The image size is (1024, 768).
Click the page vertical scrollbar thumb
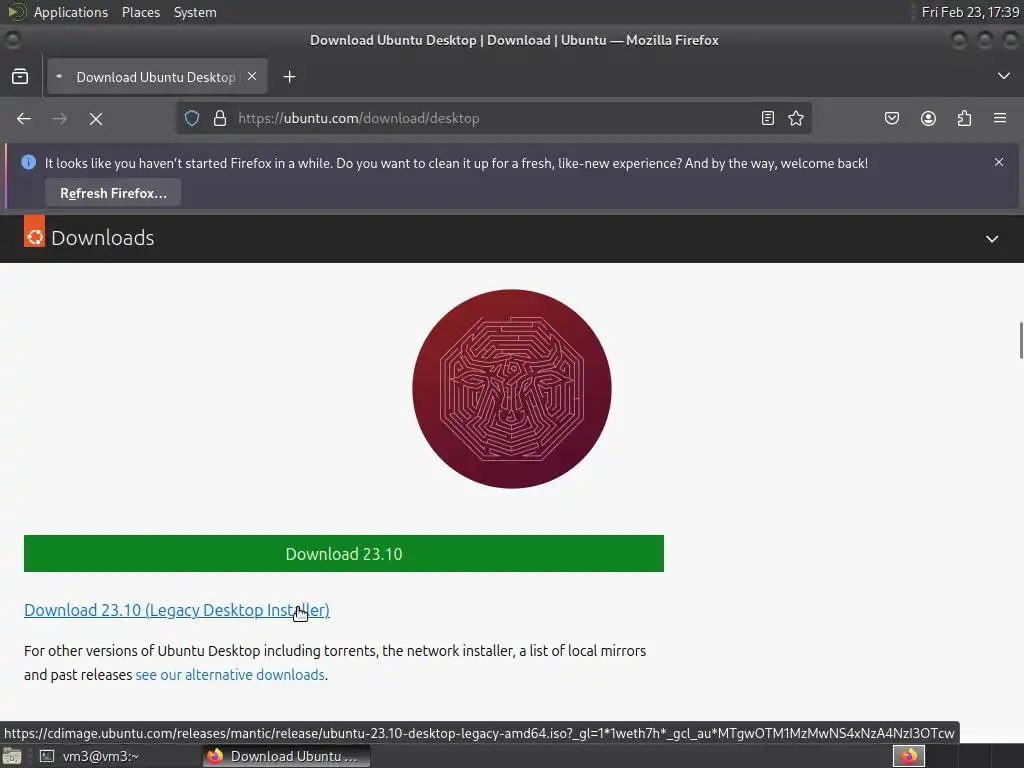click(x=1021, y=340)
